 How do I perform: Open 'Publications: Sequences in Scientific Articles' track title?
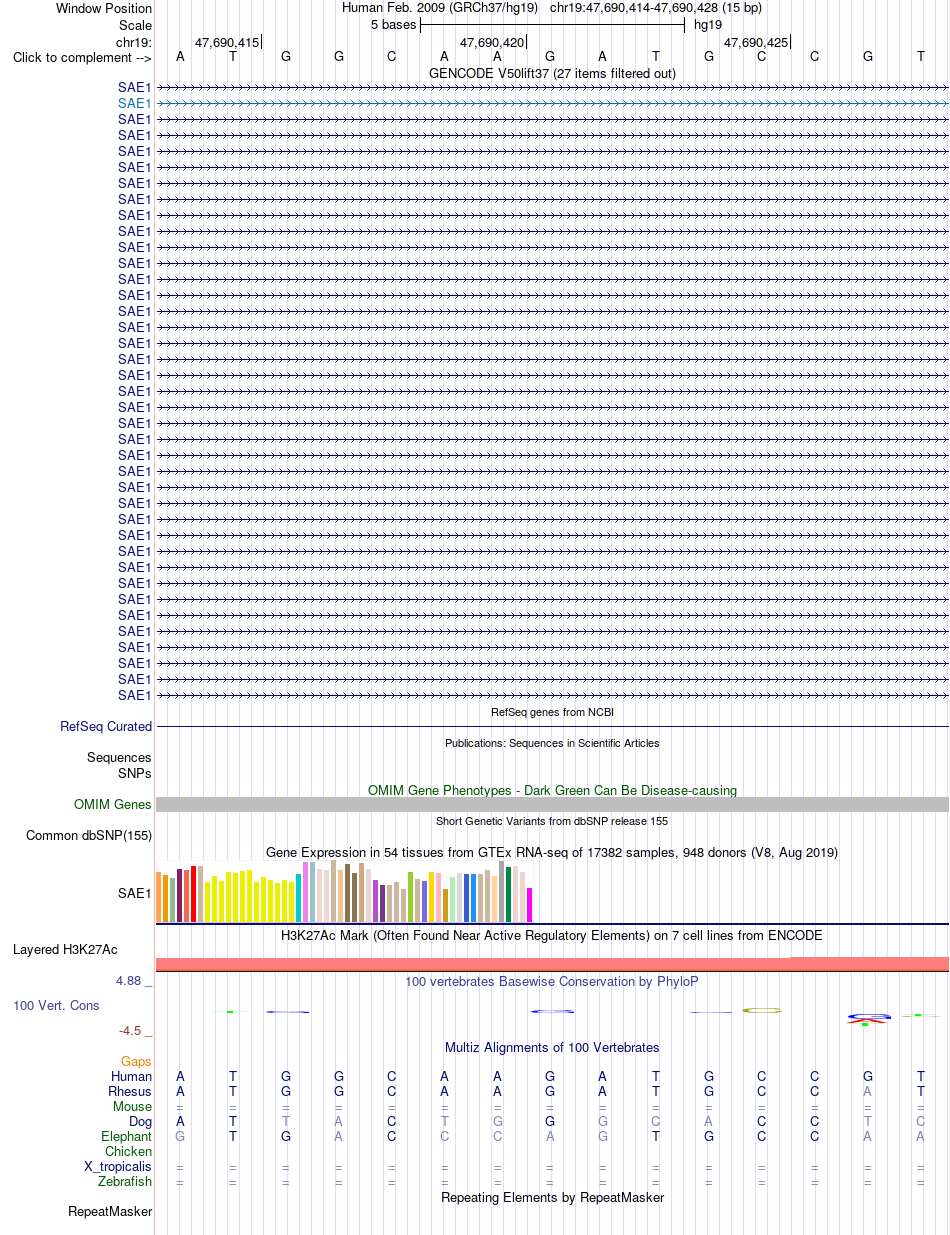pyautogui.click(x=552, y=743)
